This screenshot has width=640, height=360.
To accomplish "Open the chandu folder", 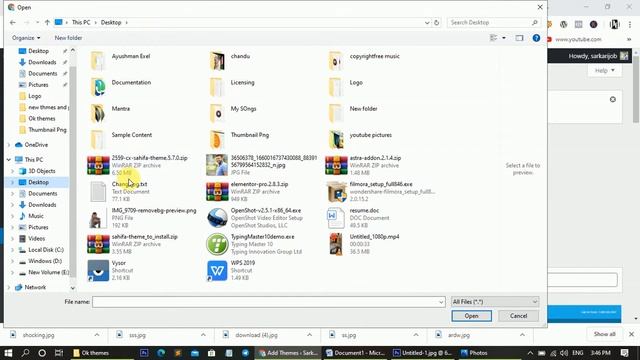I will point(229,60).
